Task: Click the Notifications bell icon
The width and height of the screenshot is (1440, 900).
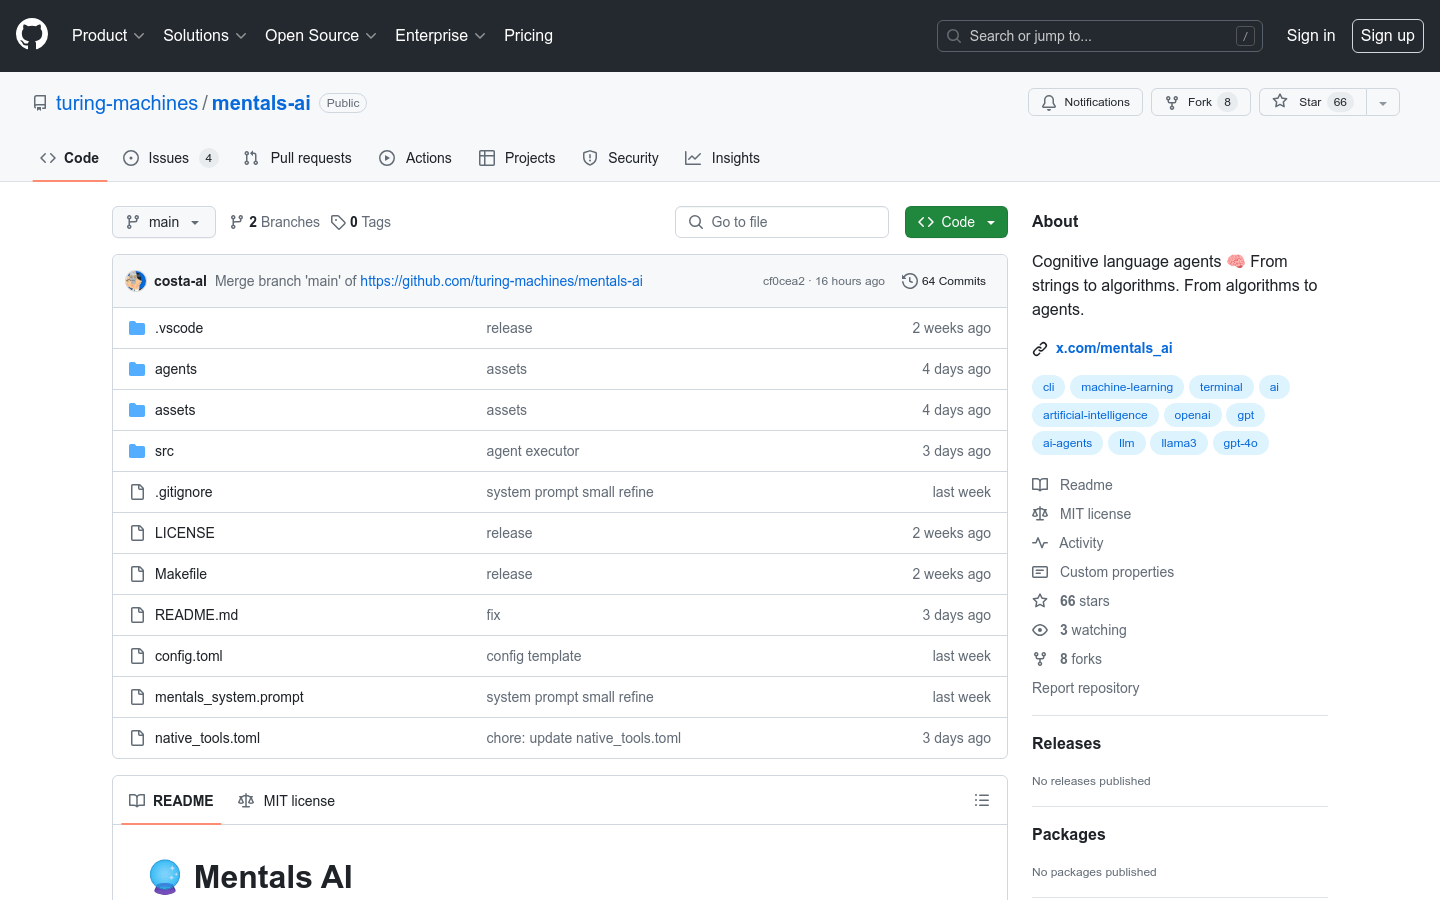Action: [x=1049, y=102]
